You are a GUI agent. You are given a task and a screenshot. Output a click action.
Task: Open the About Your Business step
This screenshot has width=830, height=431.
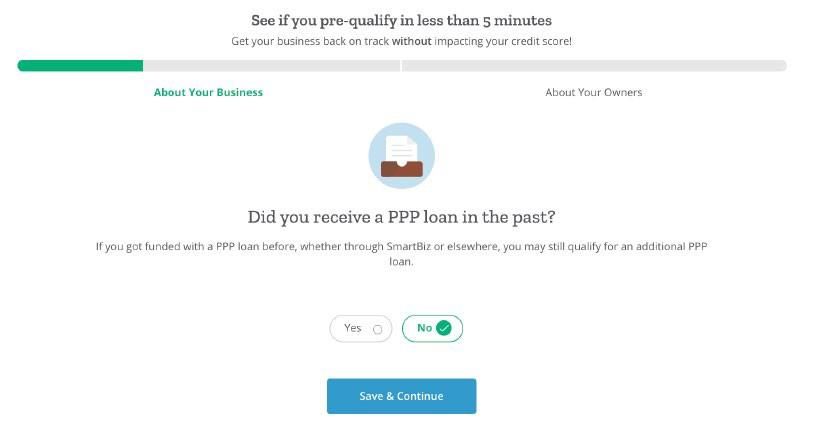[208, 92]
